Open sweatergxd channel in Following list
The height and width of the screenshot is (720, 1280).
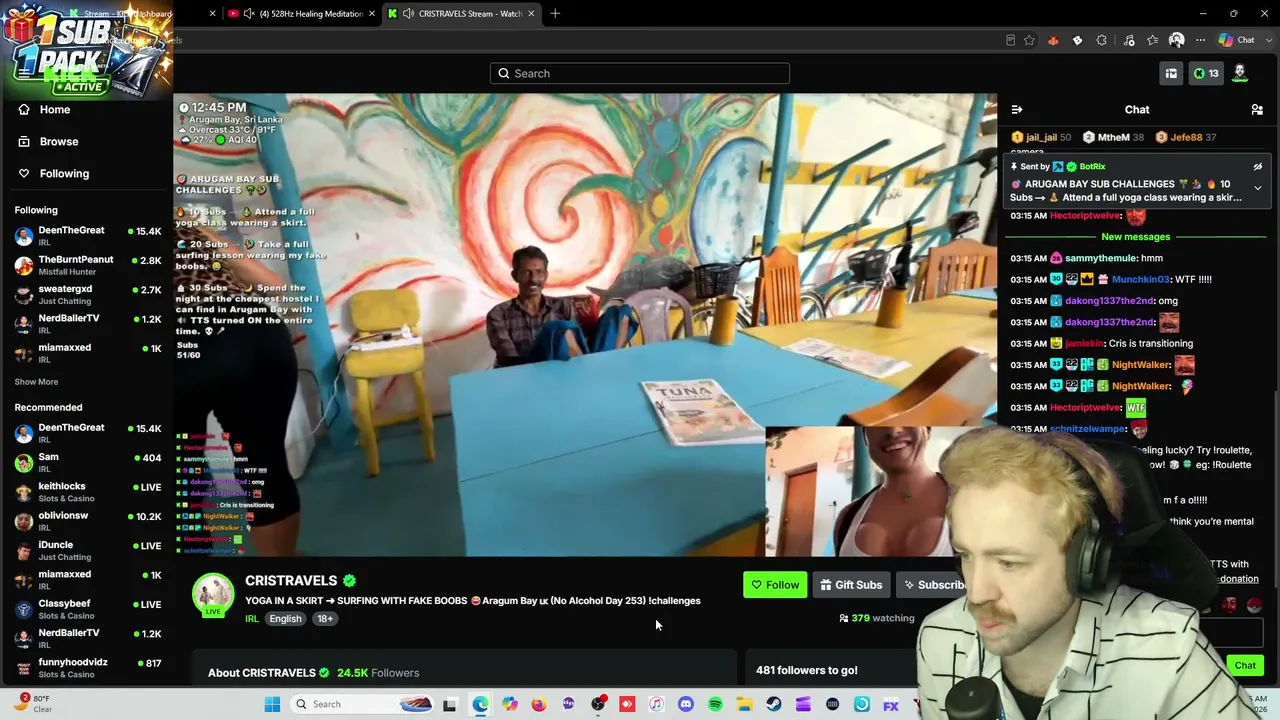87,294
